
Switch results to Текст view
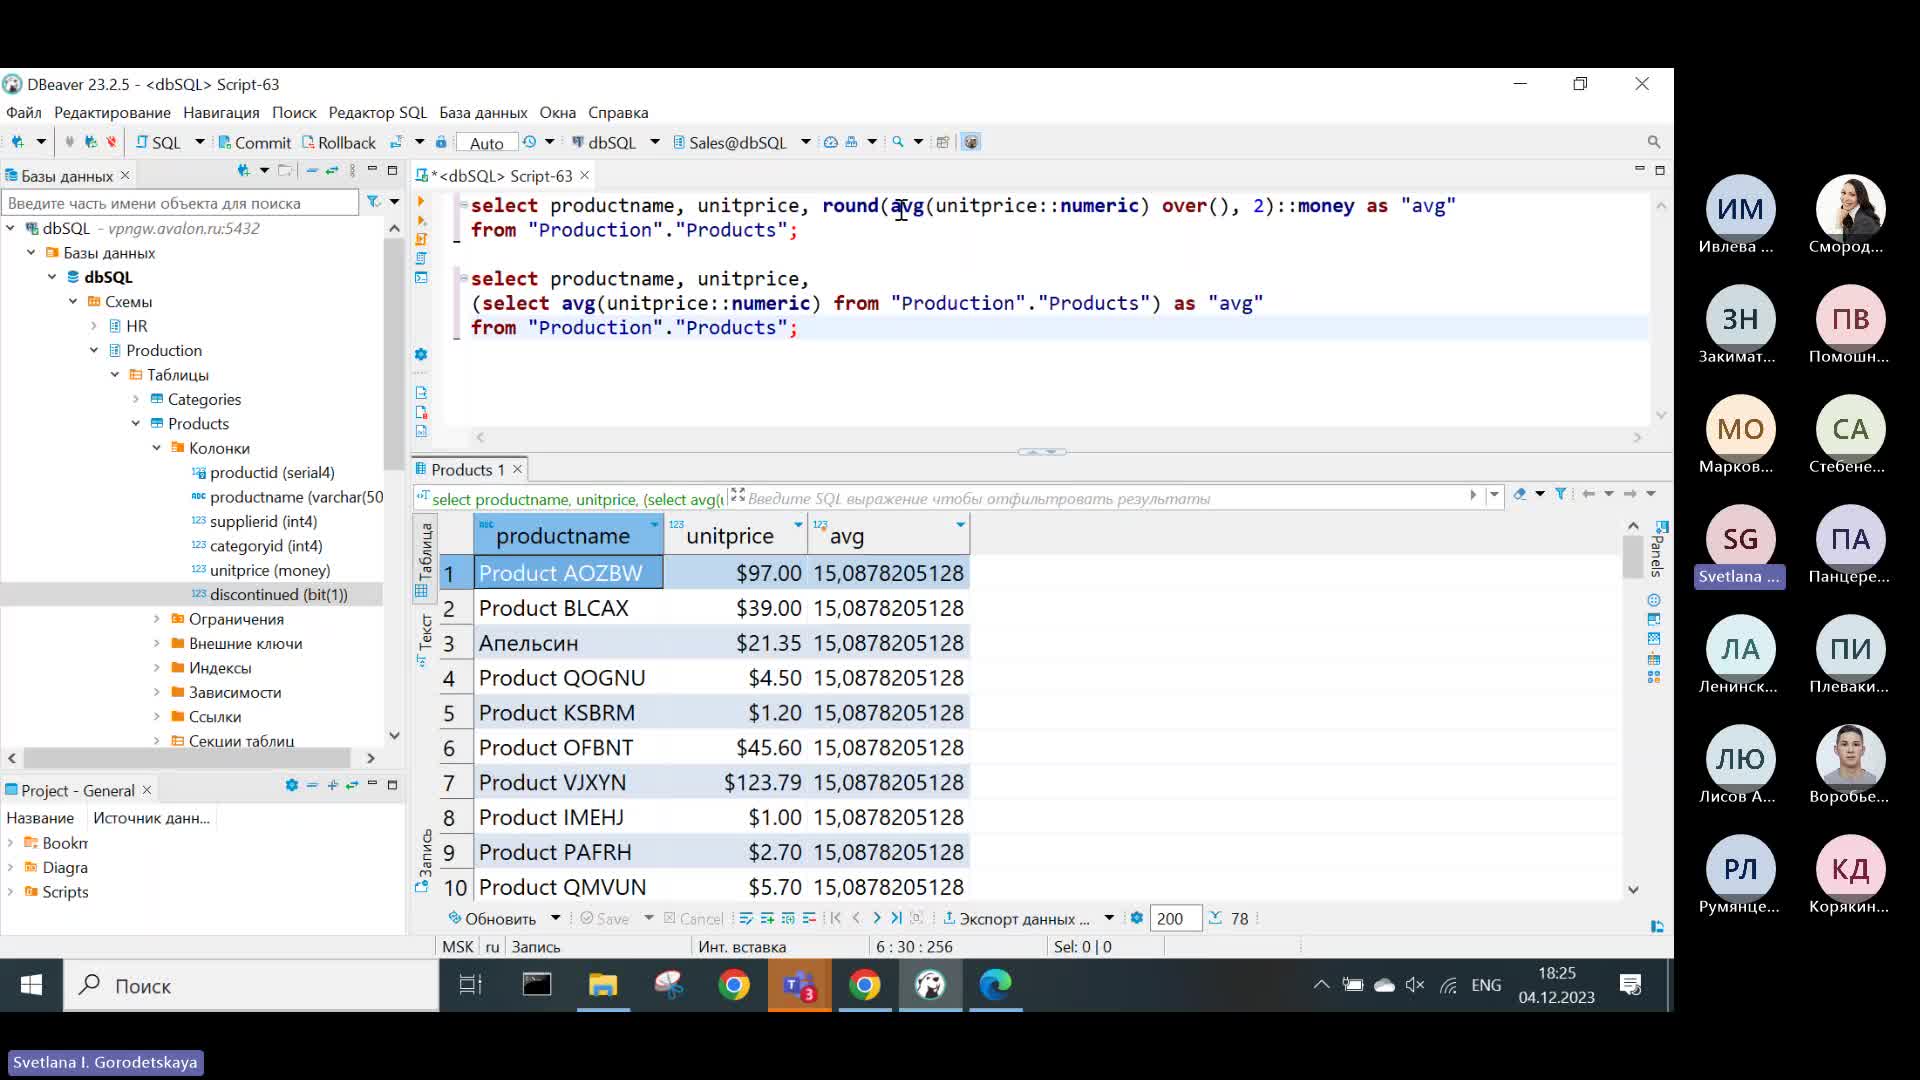tap(425, 640)
